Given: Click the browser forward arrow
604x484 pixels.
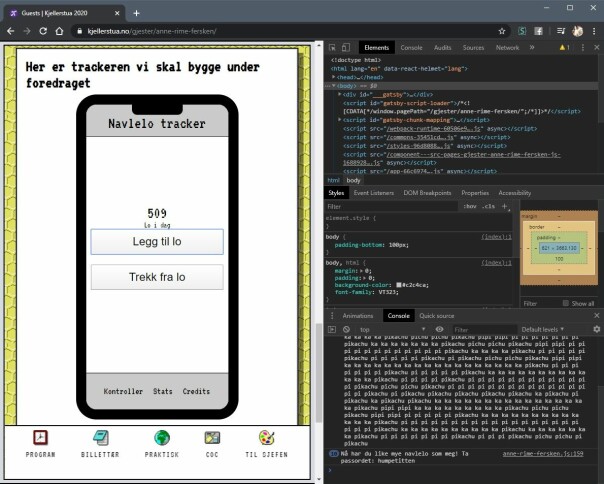Looking at the screenshot, I should (27, 31).
